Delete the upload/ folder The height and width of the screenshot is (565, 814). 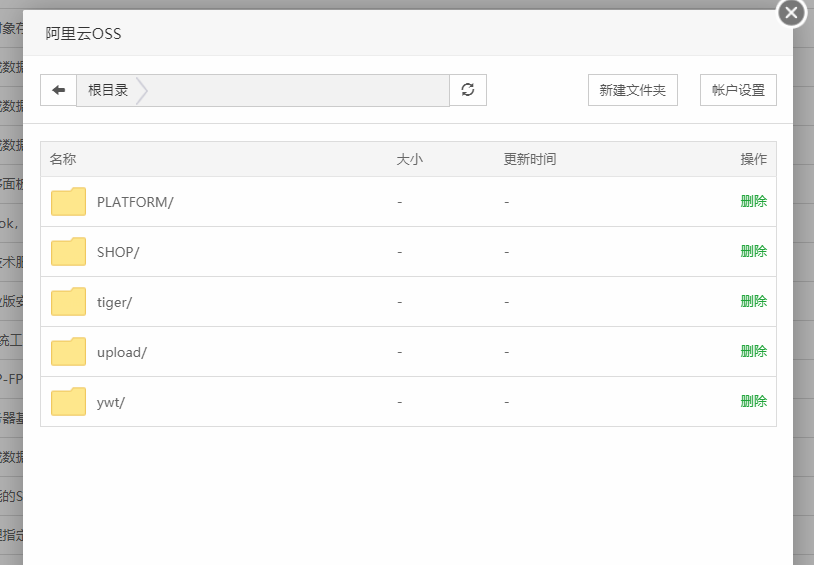pos(753,351)
